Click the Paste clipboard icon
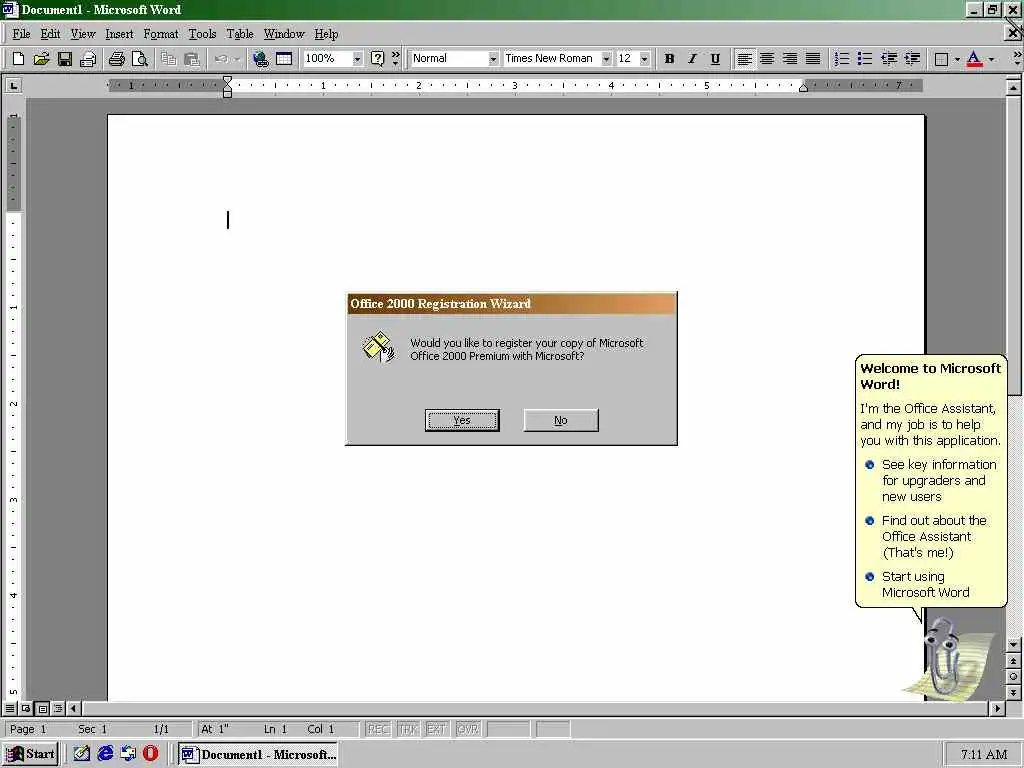This screenshot has height=768, width=1024. 191,59
